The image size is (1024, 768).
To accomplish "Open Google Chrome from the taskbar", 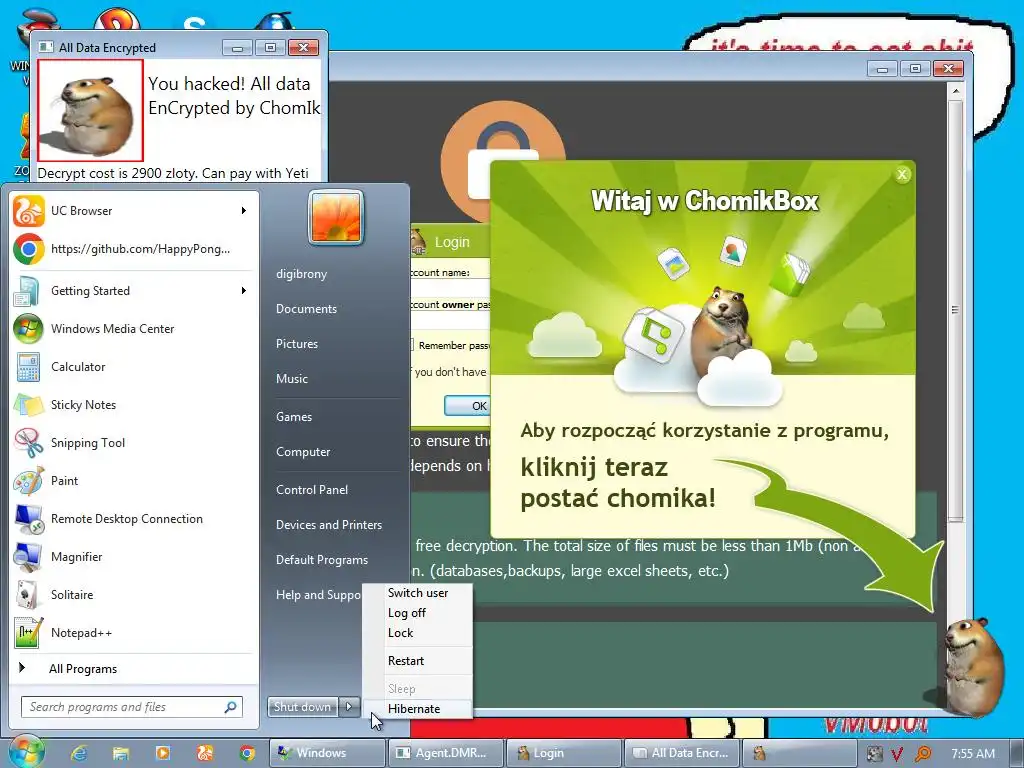I will coord(247,753).
